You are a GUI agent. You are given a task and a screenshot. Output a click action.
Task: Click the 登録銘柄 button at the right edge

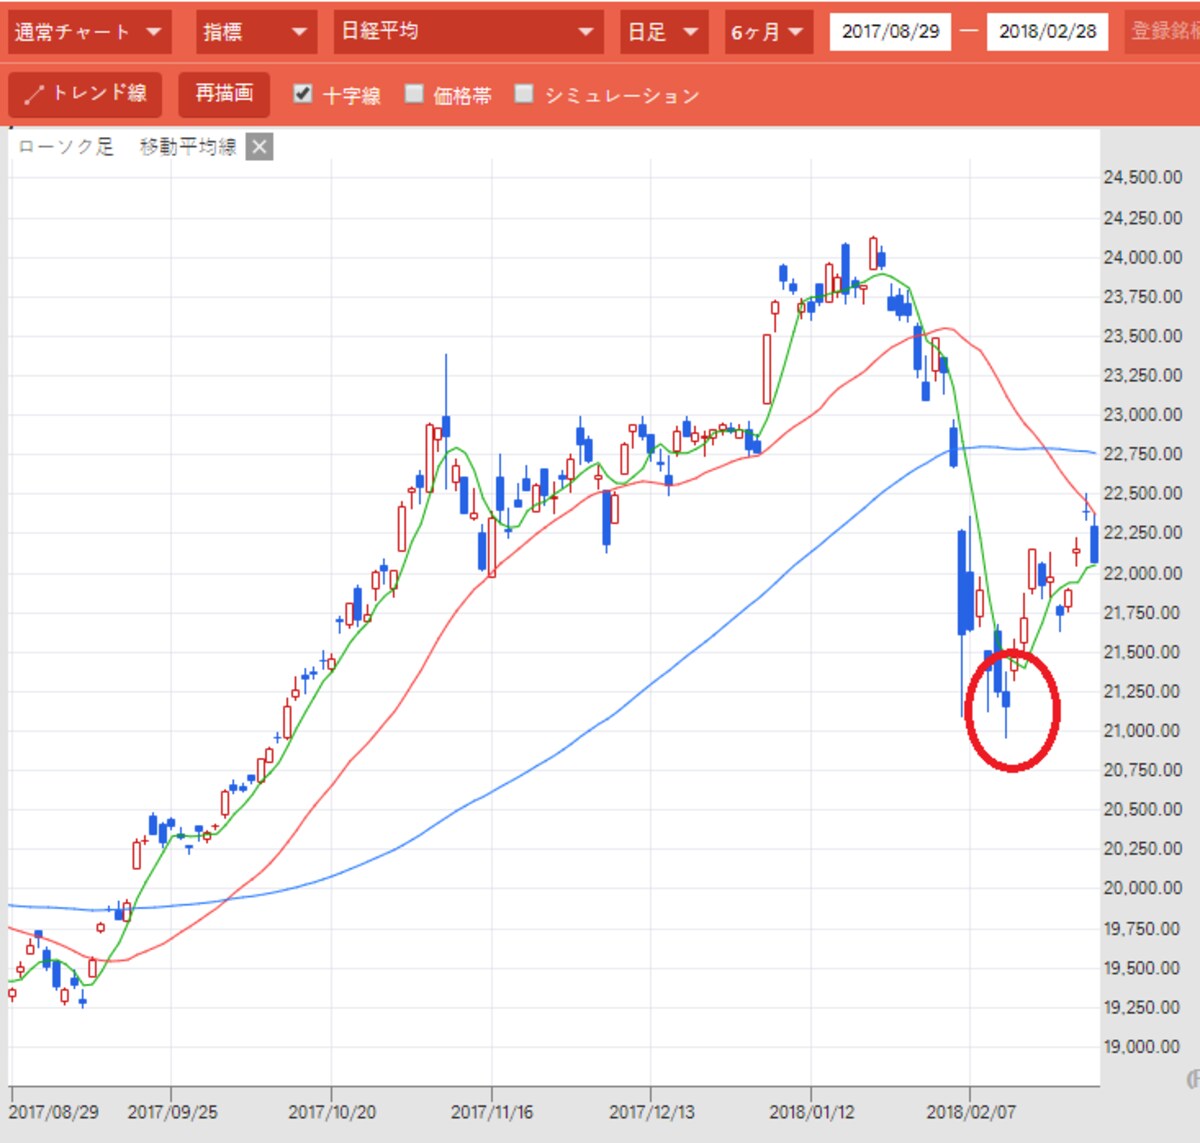(x=1163, y=32)
